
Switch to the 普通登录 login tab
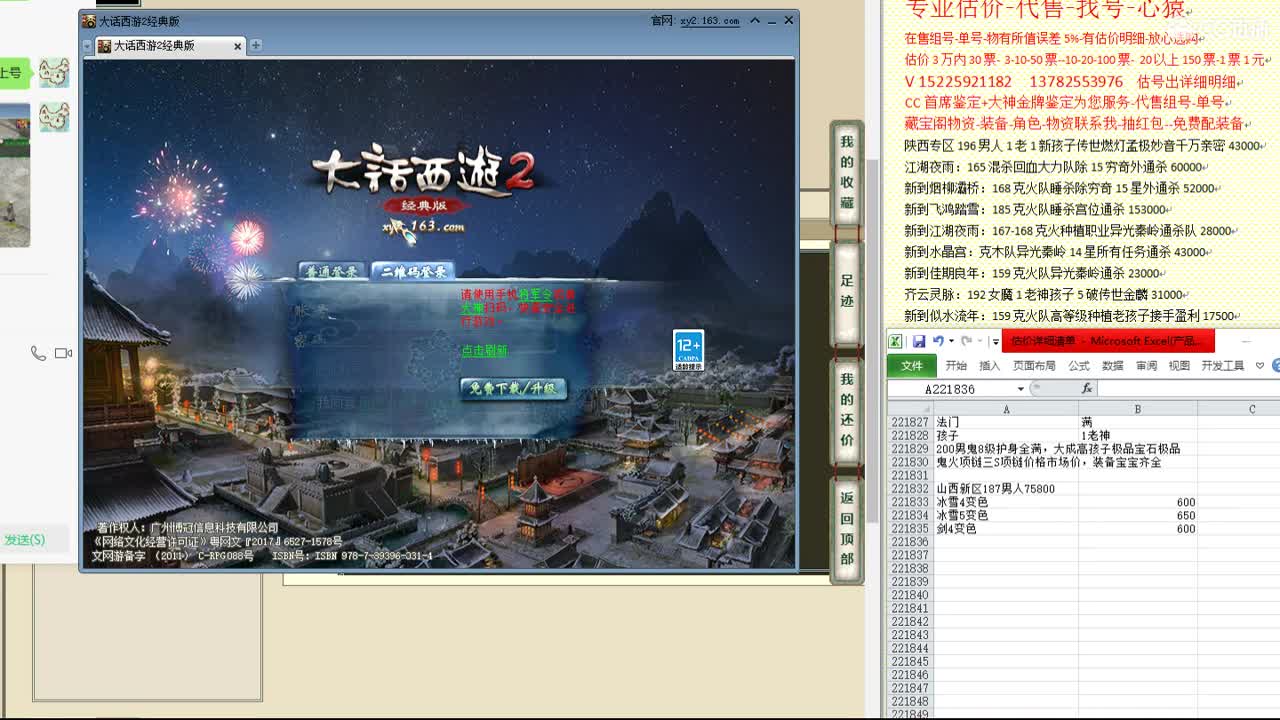(x=332, y=272)
